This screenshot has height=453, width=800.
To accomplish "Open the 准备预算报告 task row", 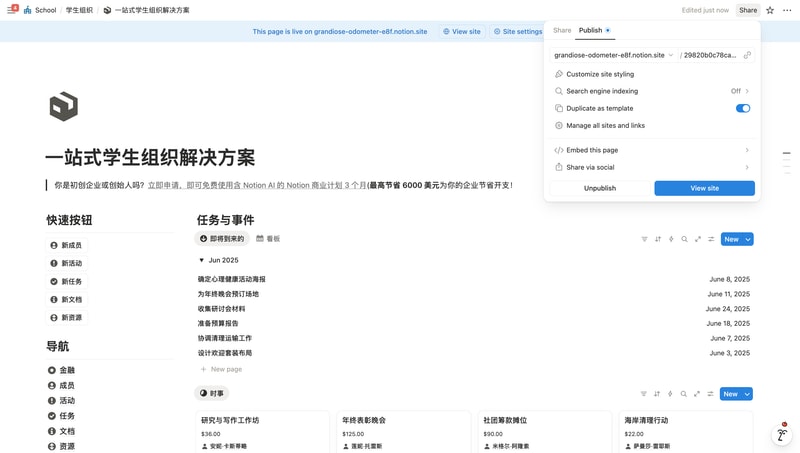I will click(x=474, y=323).
